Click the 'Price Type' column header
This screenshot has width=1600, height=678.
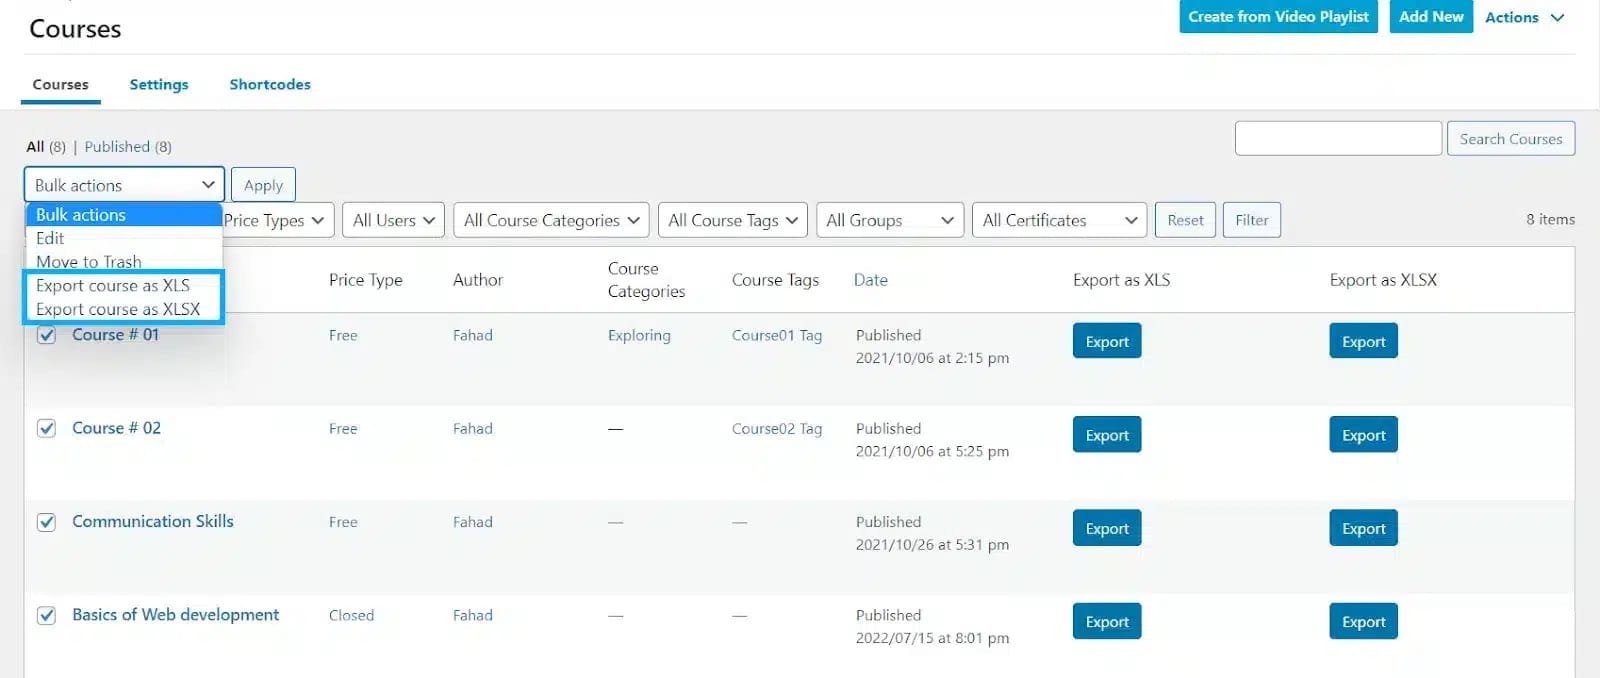pos(365,280)
